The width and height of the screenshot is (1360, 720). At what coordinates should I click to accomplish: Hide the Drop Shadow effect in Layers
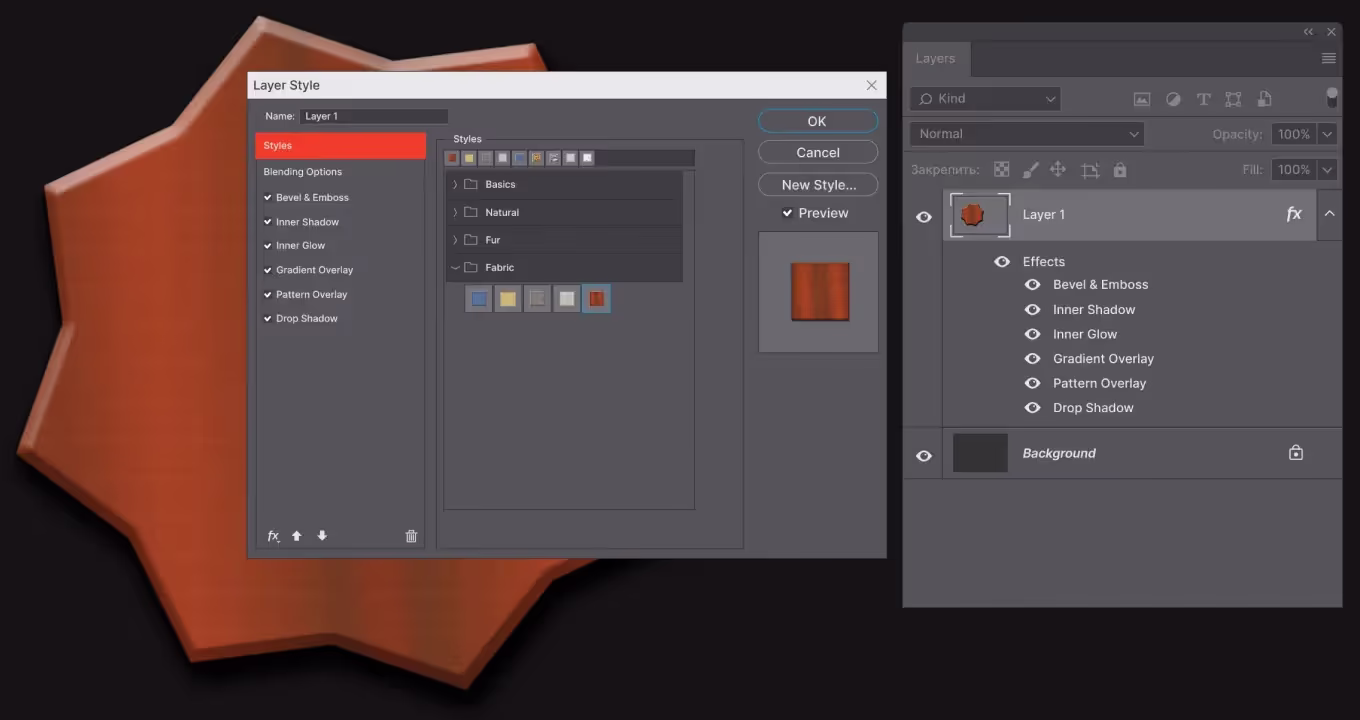click(1033, 408)
